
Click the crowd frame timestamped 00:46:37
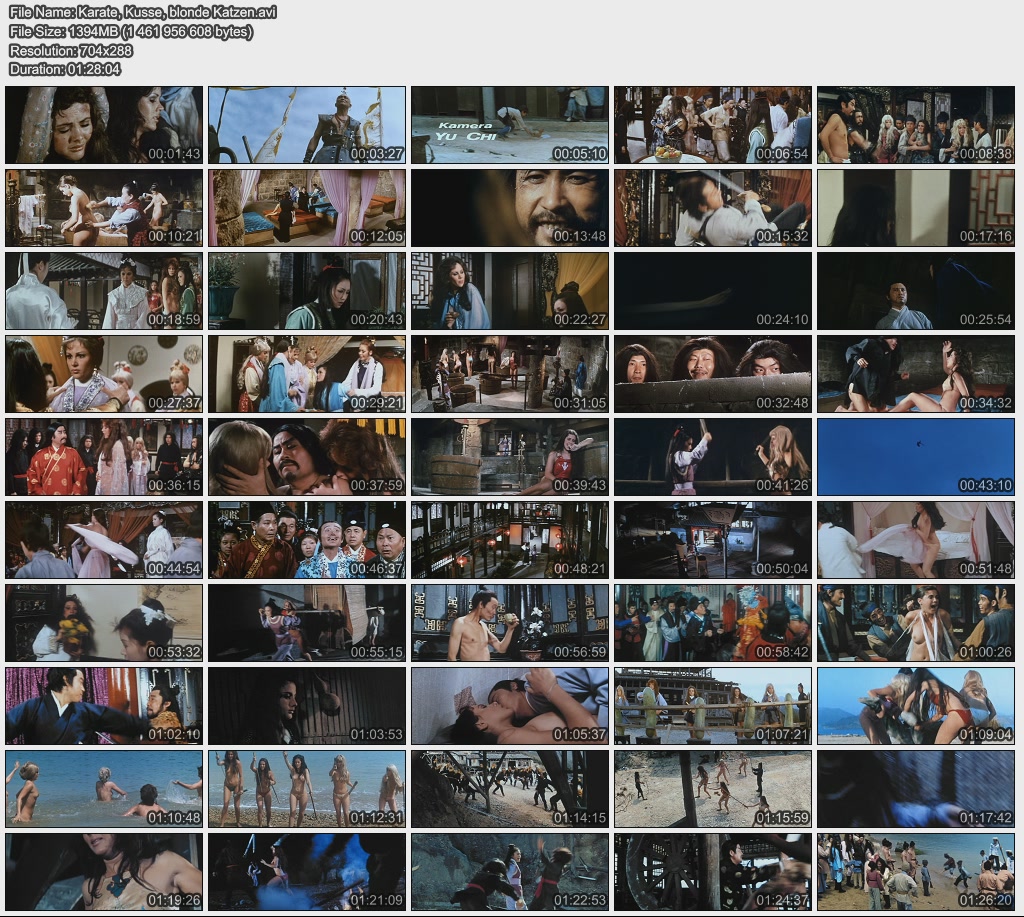[x=307, y=540]
